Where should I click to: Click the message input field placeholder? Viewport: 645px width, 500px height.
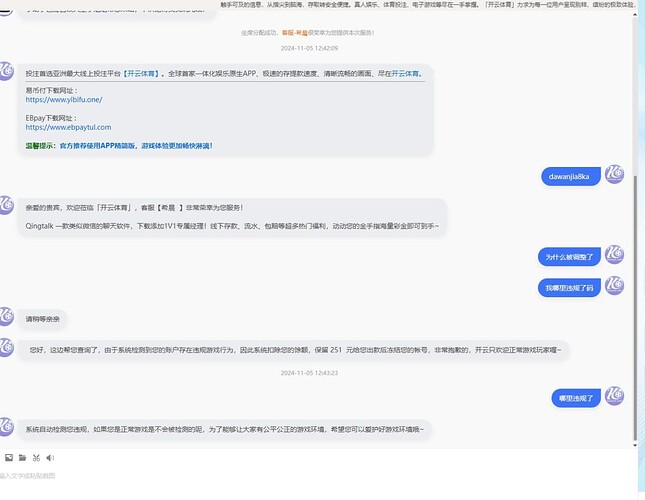pos(28,476)
